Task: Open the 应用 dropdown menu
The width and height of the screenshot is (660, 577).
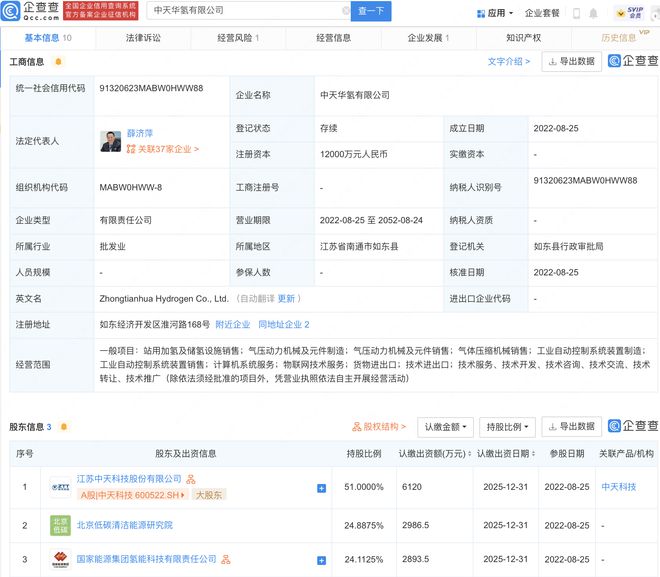Action: (x=496, y=13)
